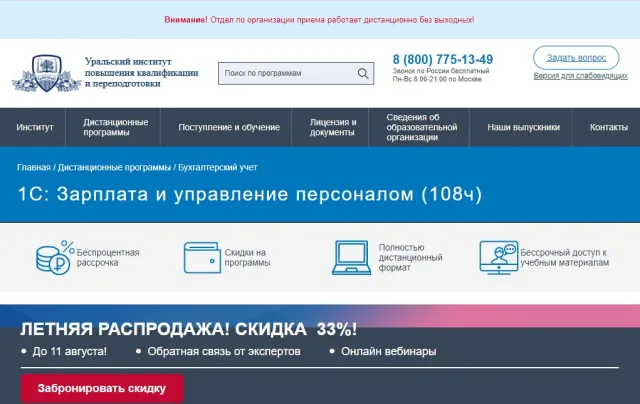Image resolution: width=640 pixels, height=404 pixels.
Task: Open Дистанционные программы menu item
Action: [116, 127]
